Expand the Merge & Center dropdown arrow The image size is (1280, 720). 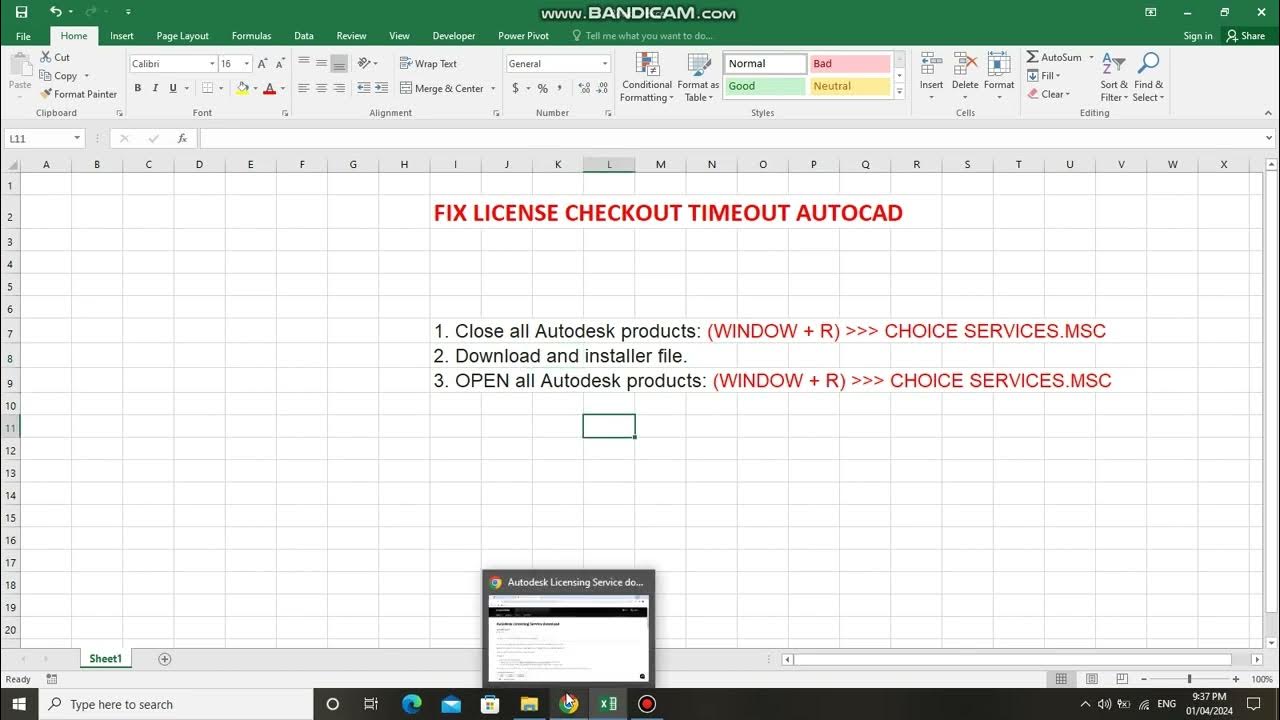[492, 88]
